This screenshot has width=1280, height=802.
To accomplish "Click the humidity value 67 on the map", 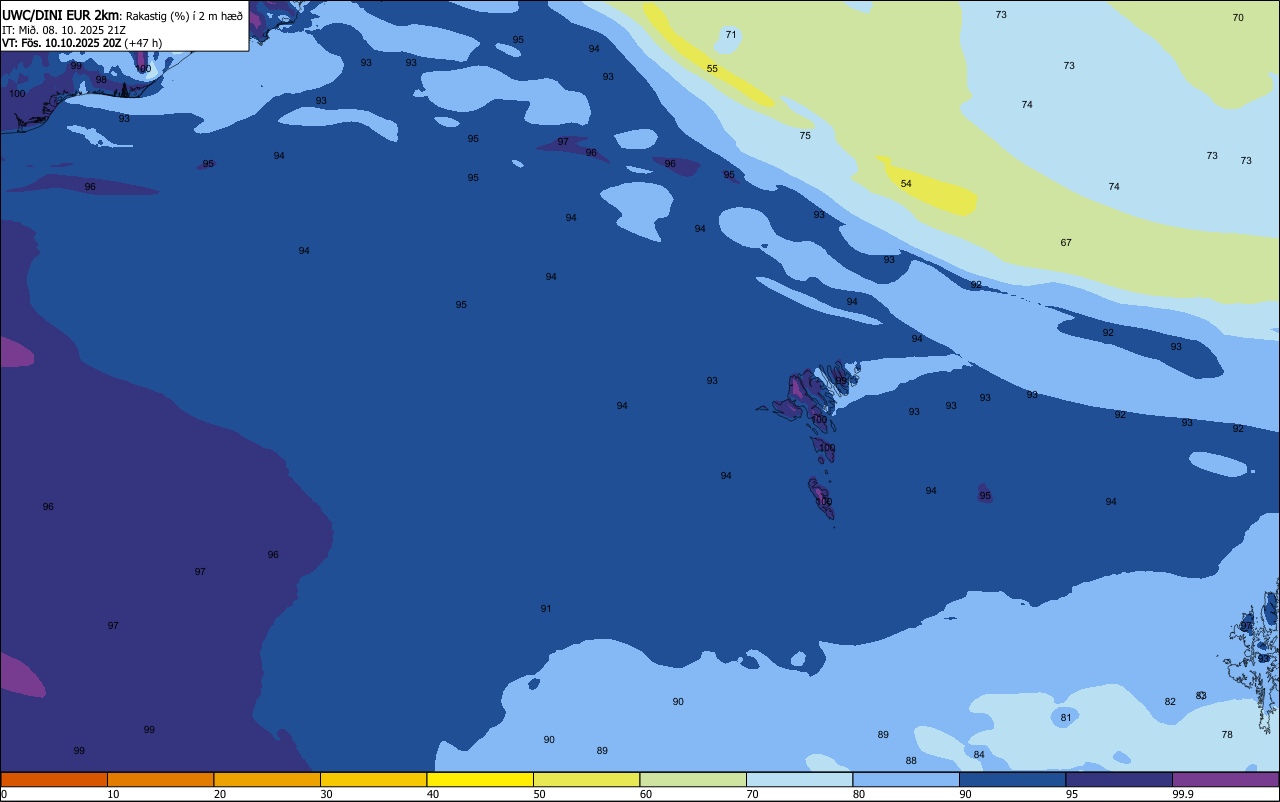I will click(1066, 243).
